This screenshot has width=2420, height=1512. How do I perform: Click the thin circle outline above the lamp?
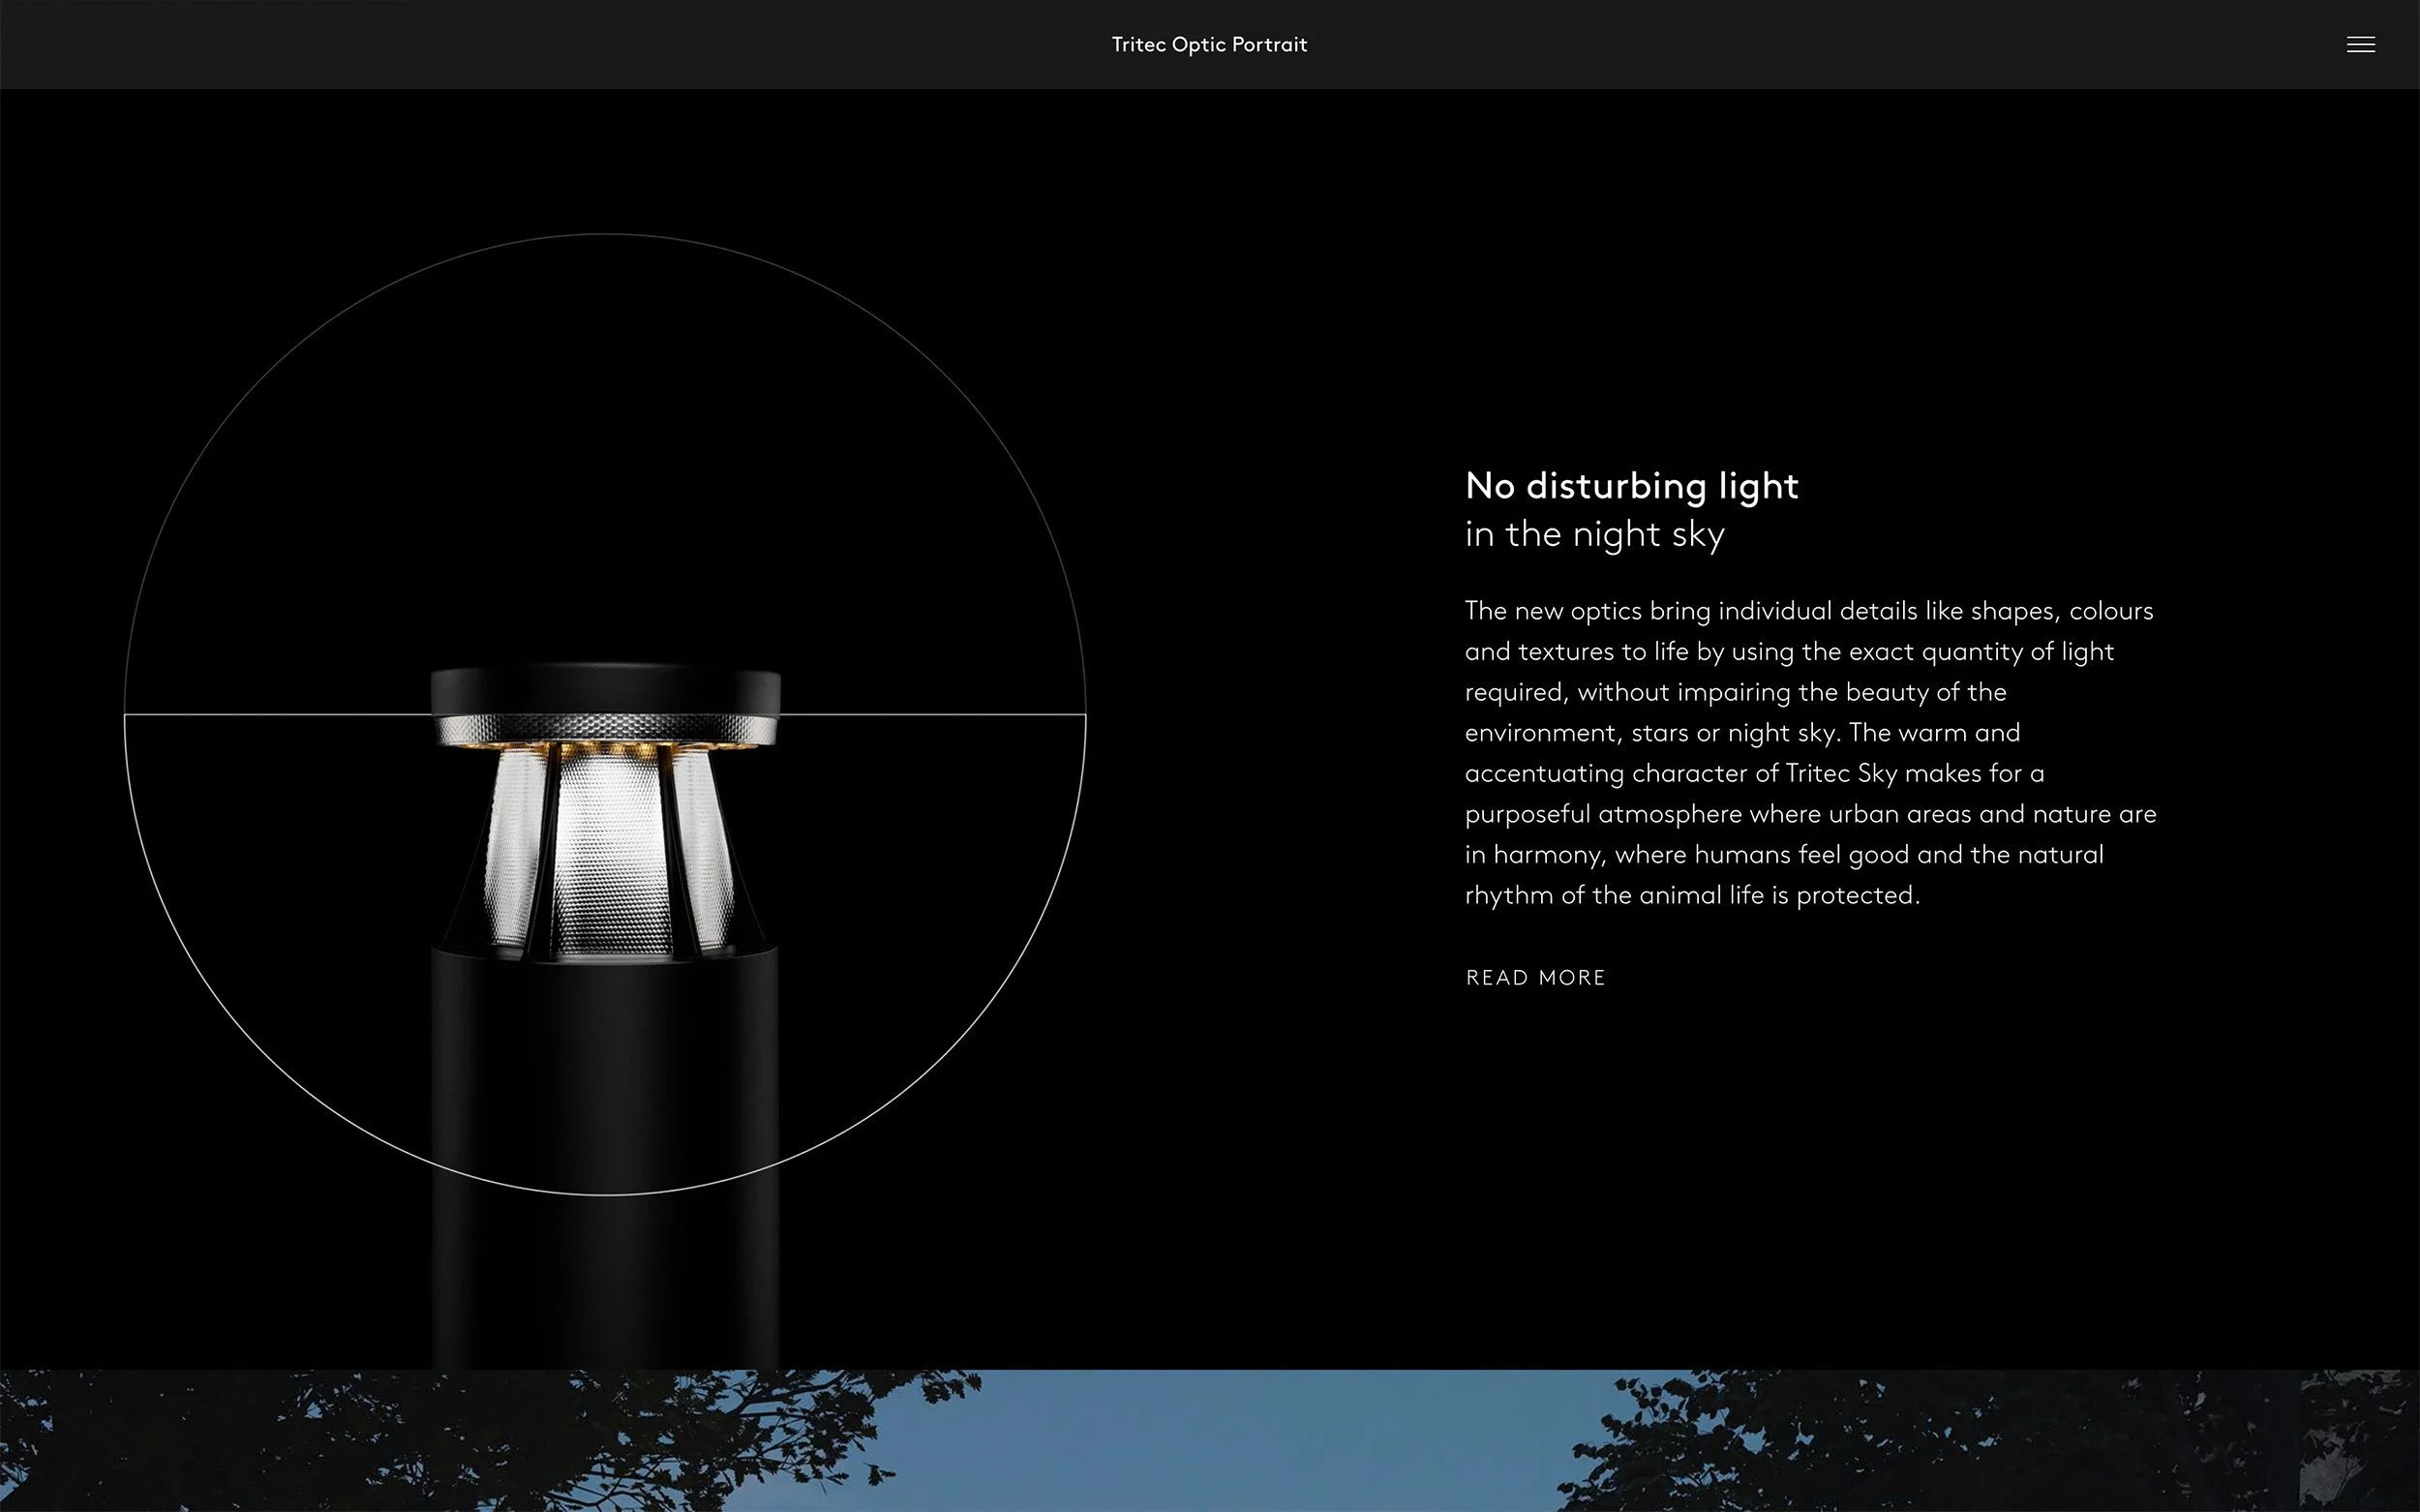(x=605, y=235)
